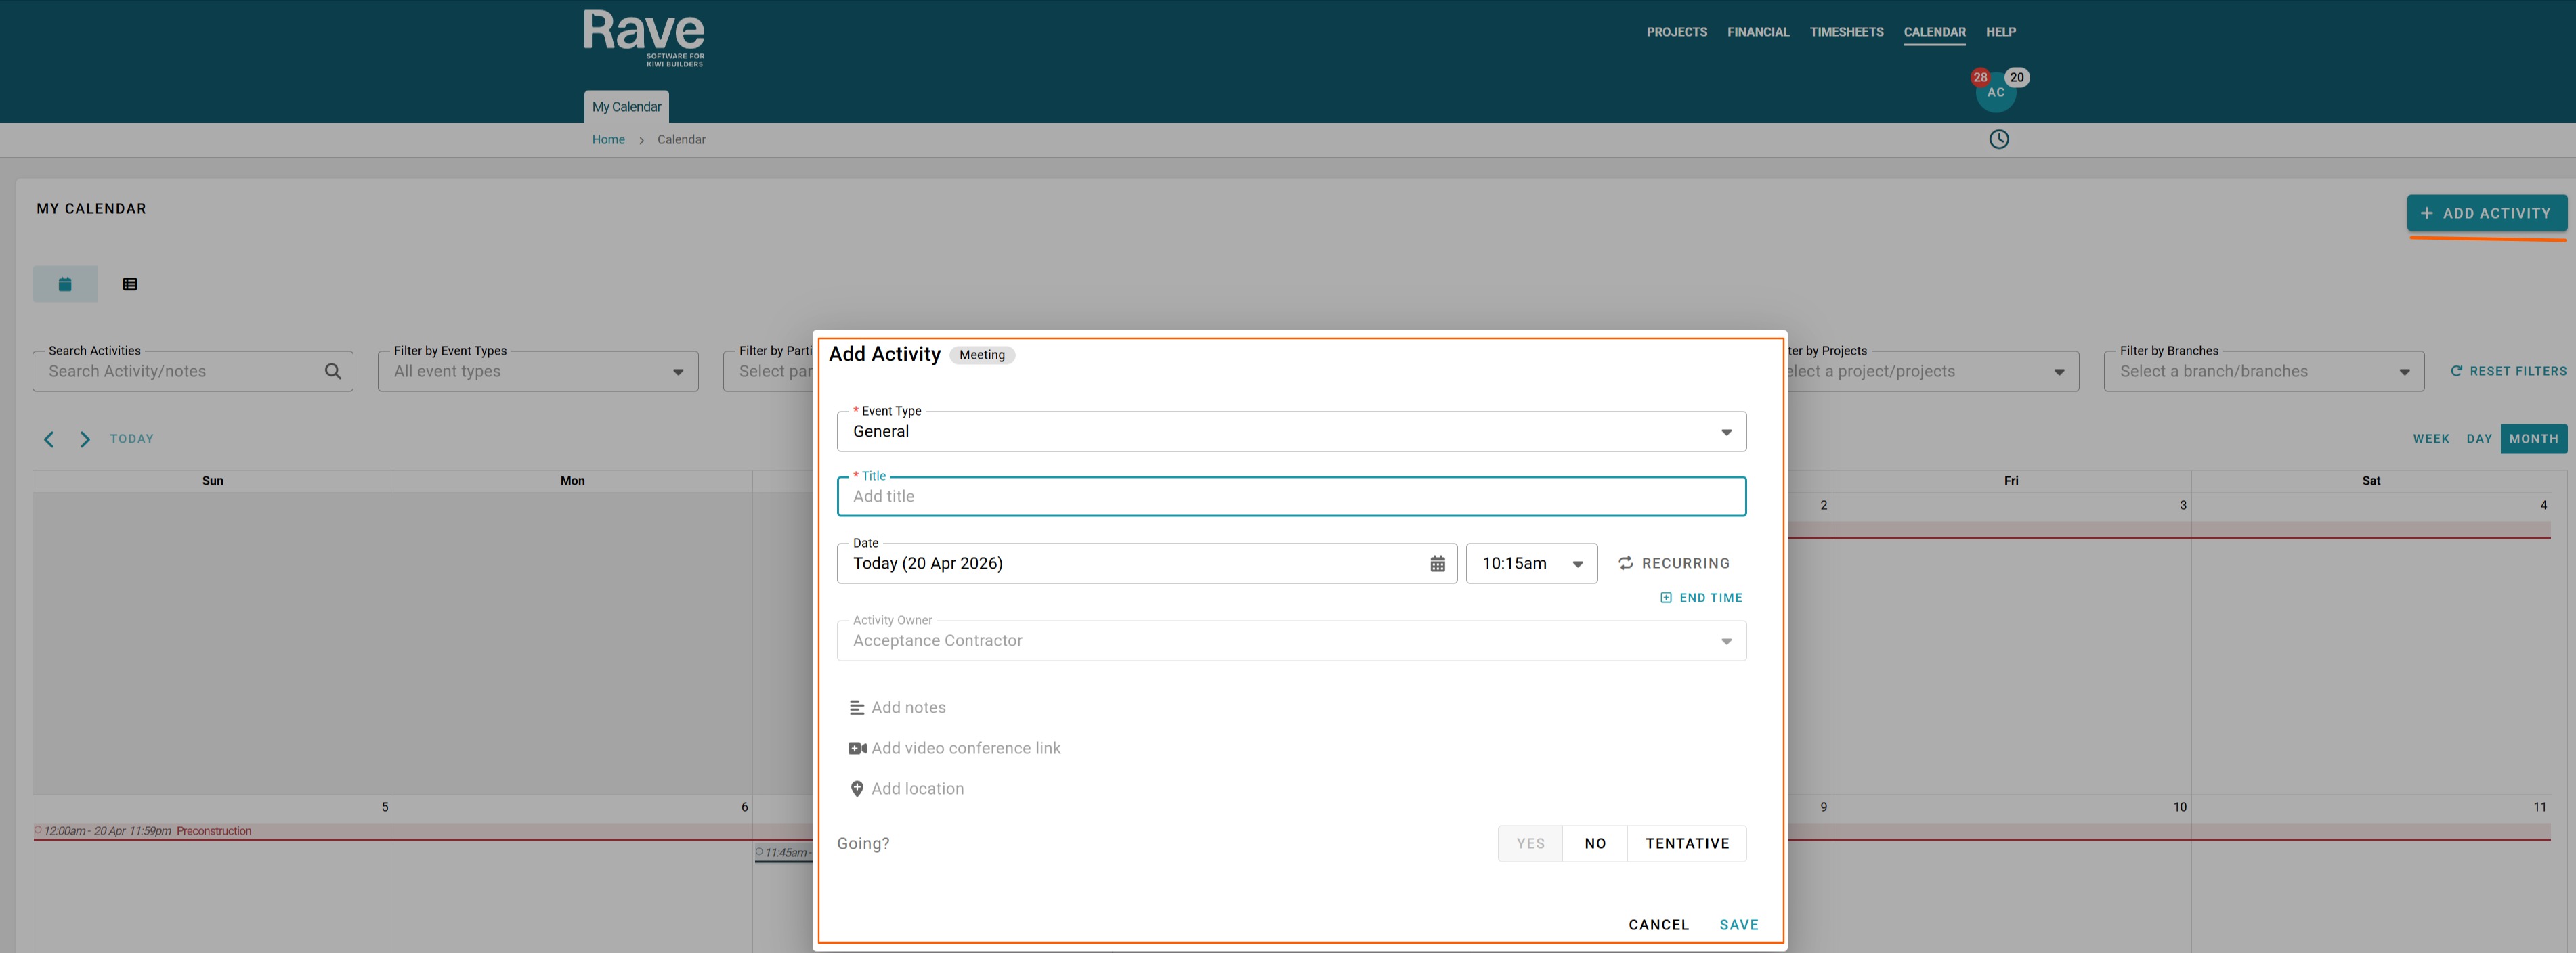Click the search magnifier icon
The image size is (2576, 953).
coord(333,372)
